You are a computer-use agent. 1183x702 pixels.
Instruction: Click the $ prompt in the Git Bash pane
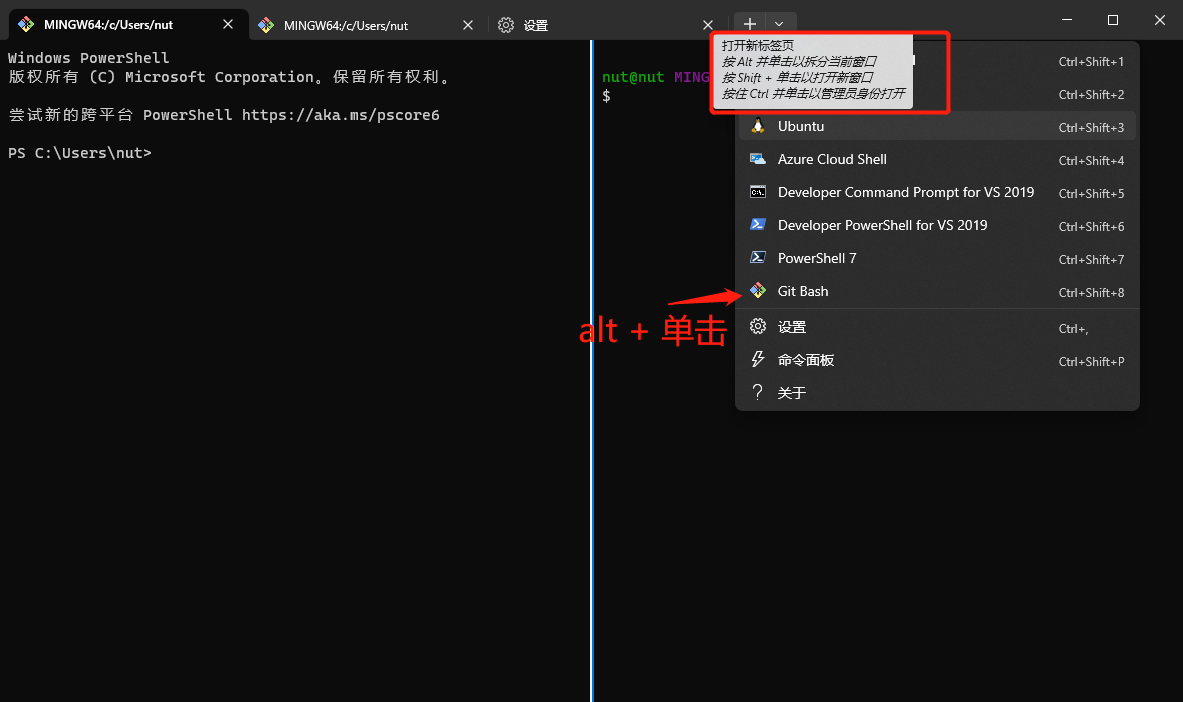(x=606, y=96)
